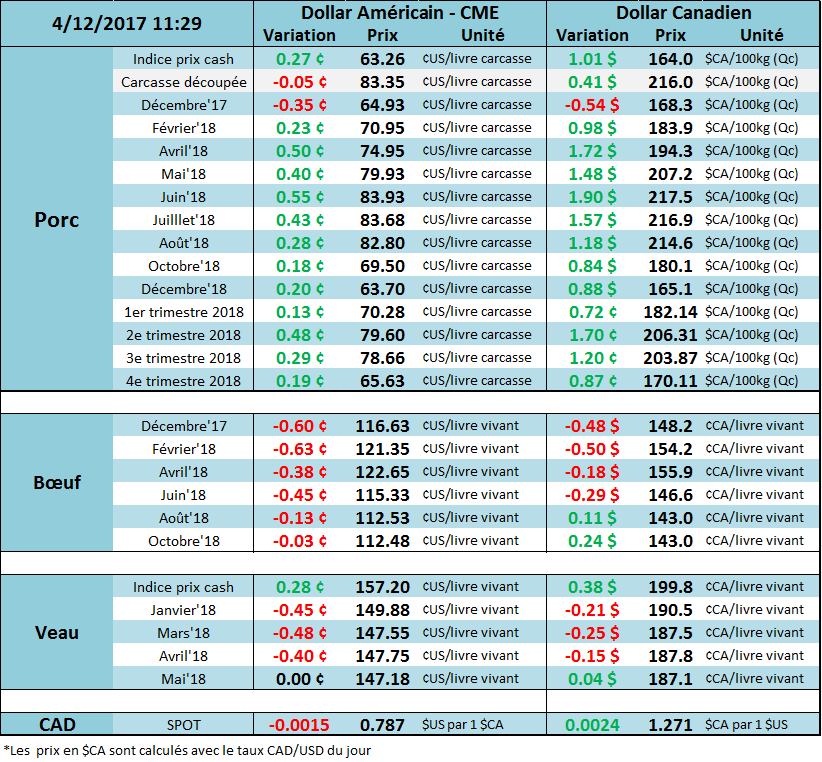
Task: Click the Veau category cell
Action: tap(56, 632)
